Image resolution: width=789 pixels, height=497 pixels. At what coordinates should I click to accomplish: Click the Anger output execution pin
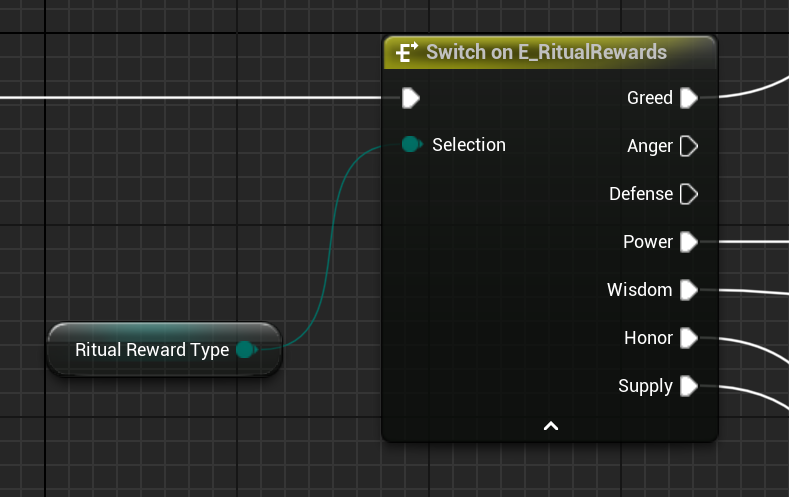(x=689, y=146)
